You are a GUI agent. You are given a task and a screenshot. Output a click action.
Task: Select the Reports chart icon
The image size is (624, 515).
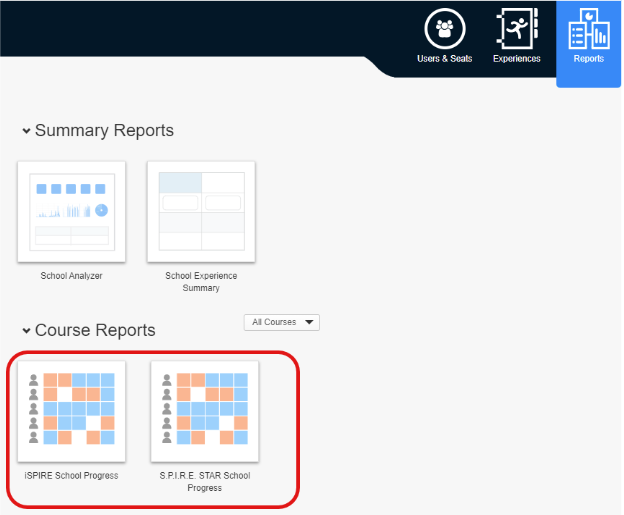pyautogui.click(x=588, y=28)
